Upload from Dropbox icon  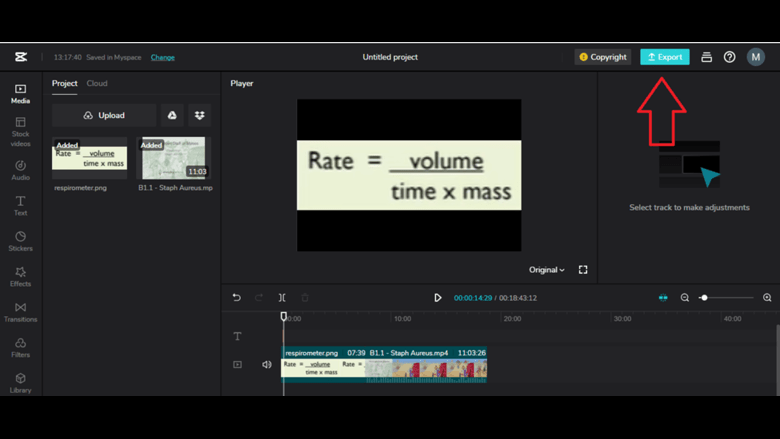(200, 116)
